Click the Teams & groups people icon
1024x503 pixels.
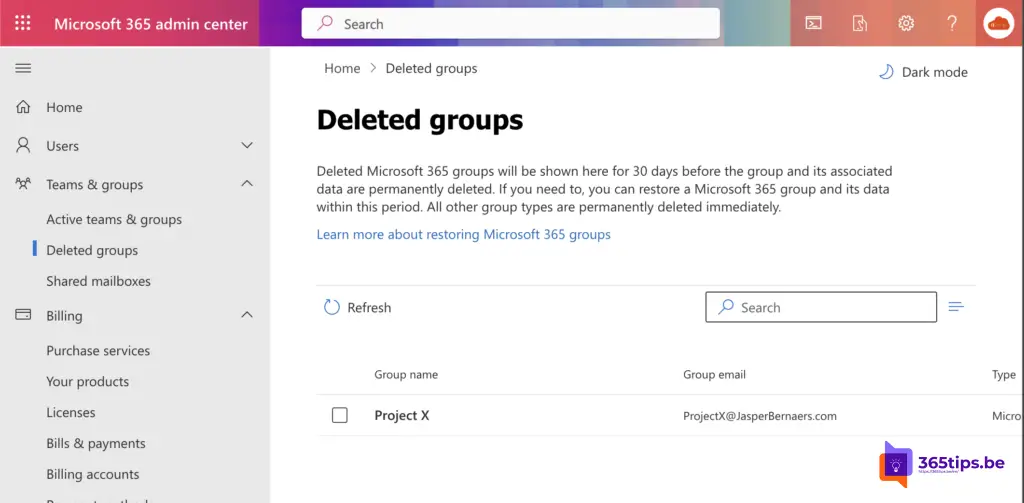tap(24, 184)
